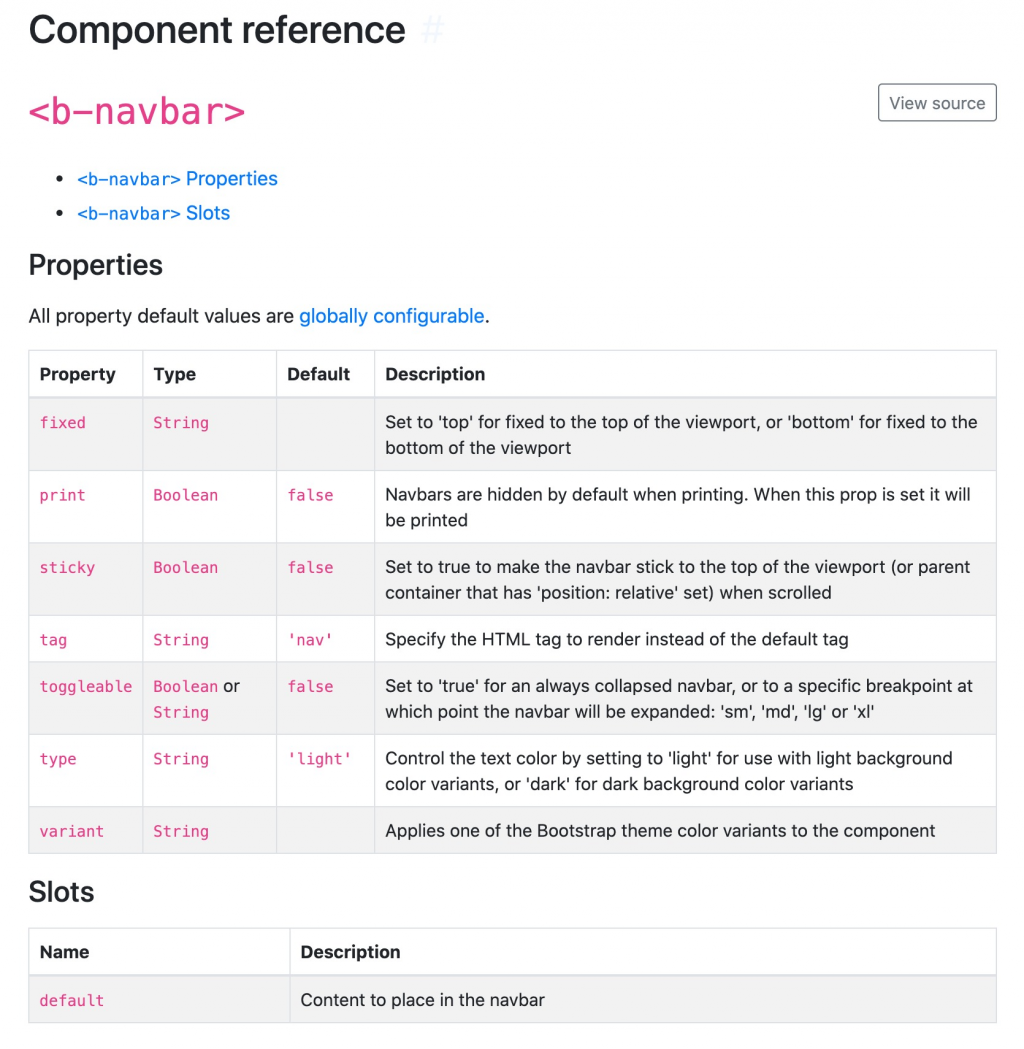
Task: Select the Type column header
Action: pos(175,374)
